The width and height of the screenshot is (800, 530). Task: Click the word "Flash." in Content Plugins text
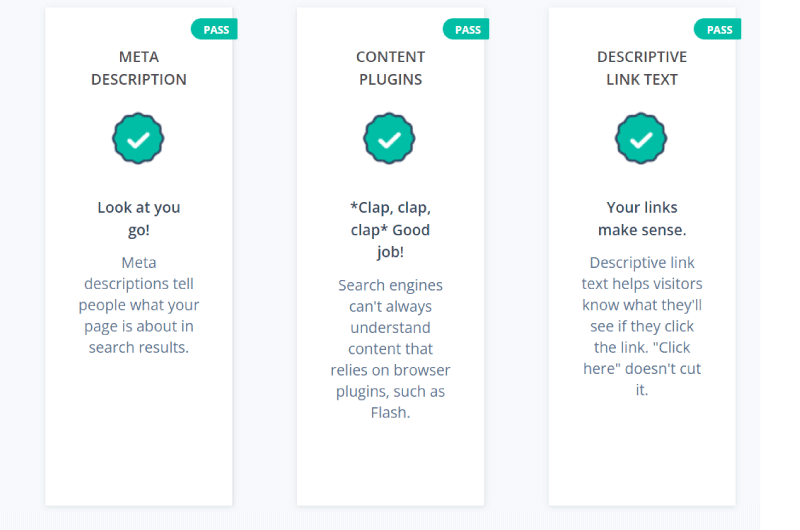[390, 412]
